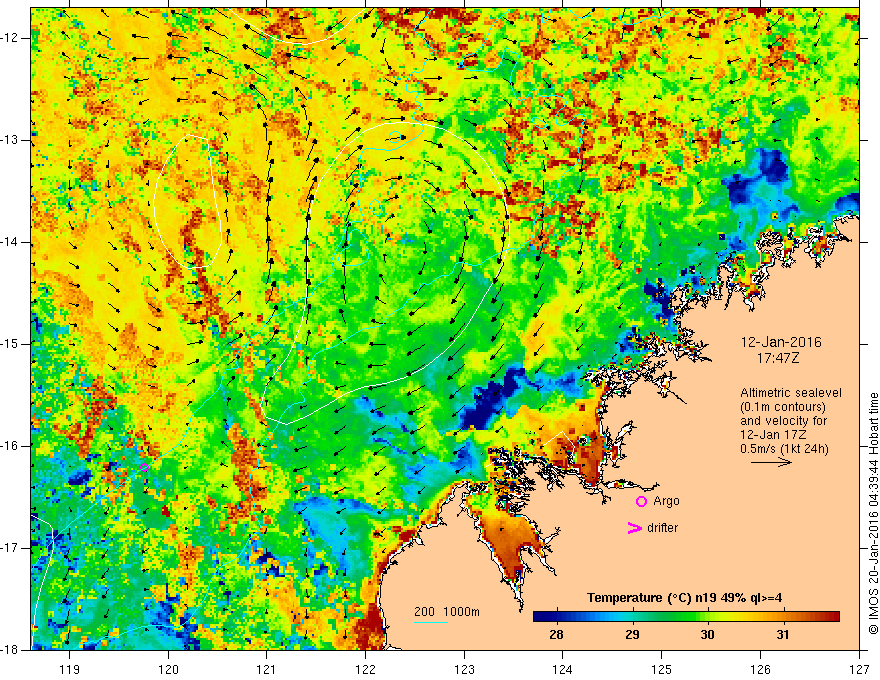The height and width of the screenshot is (680, 880).
Task: Click longitude axis label 119
Action: pos(70,669)
